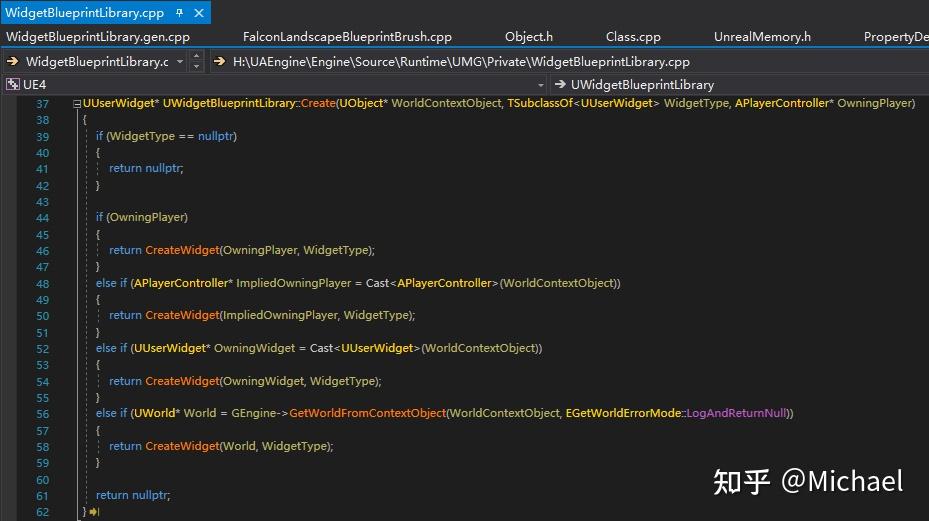The image size is (929, 521).
Task: Click the UE4 project icon
Action: coord(12,84)
